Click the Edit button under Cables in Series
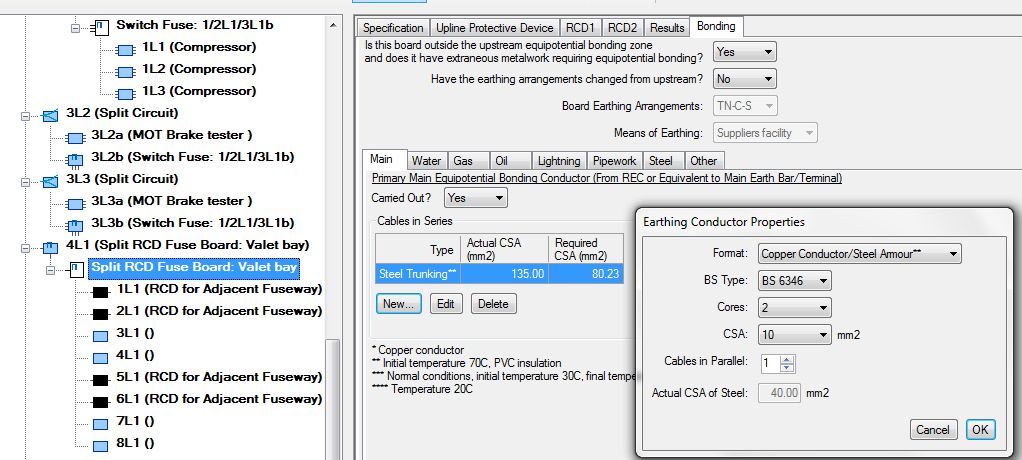The width and height of the screenshot is (1022, 460). (x=445, y=304)
